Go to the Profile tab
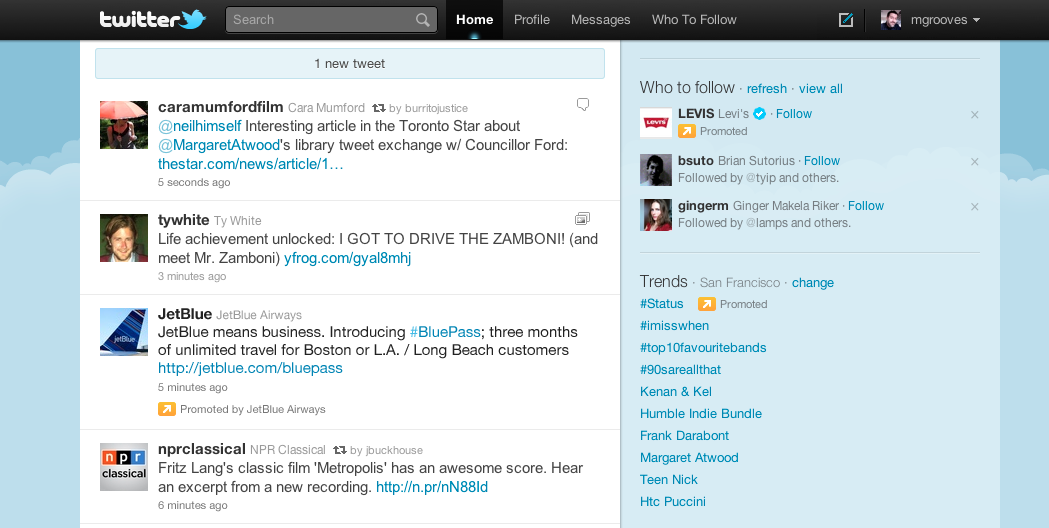The image size is (1049, 528). pyautogui.click(x=532, y=20)
